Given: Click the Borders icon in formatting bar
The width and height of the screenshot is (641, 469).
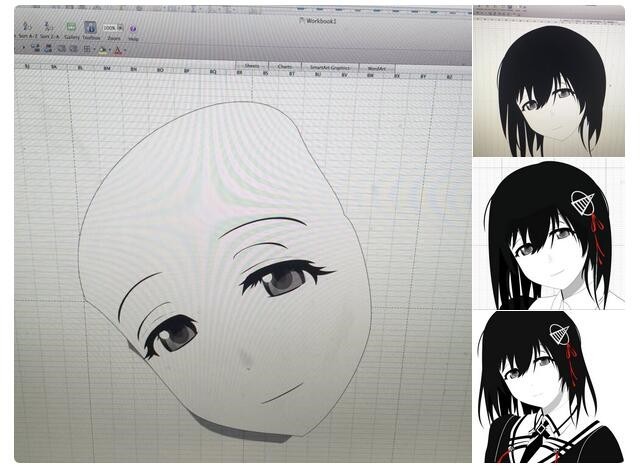Looking at the screenshot, I should click(x=87, y=49).
